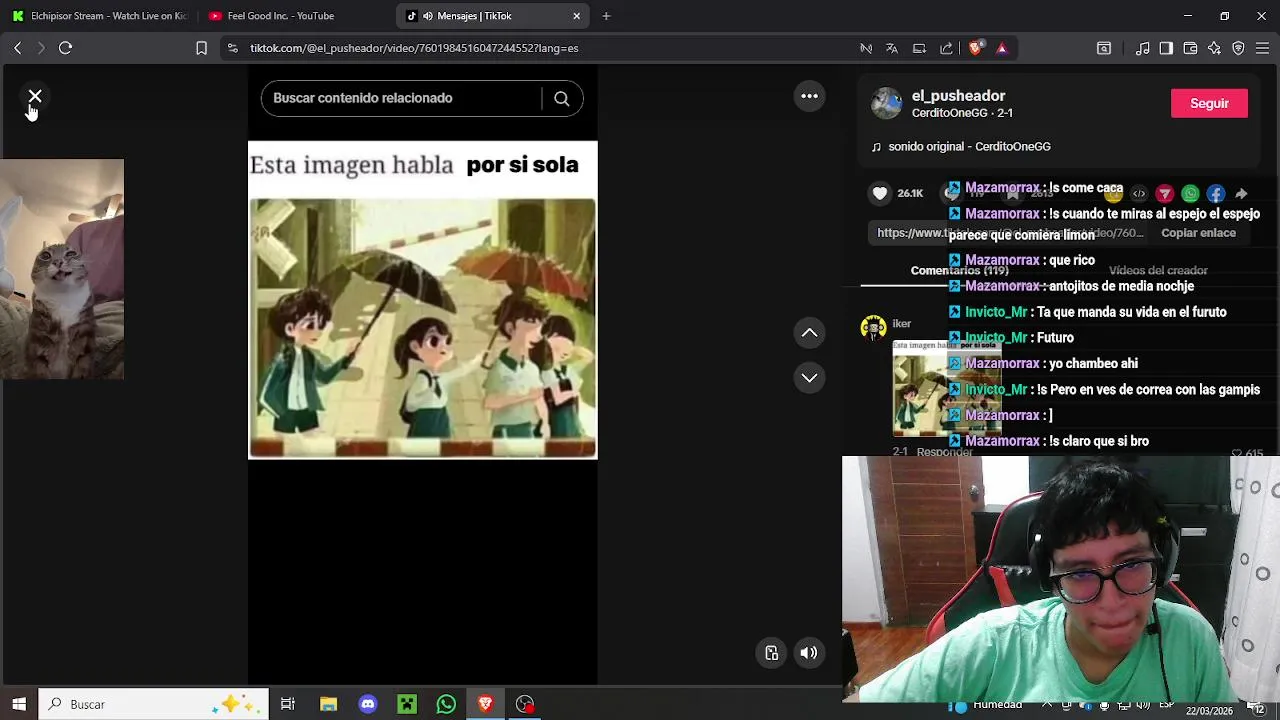Open the browser hamburger main menu
1280x720 pixels.
[x=1262, y=48]
